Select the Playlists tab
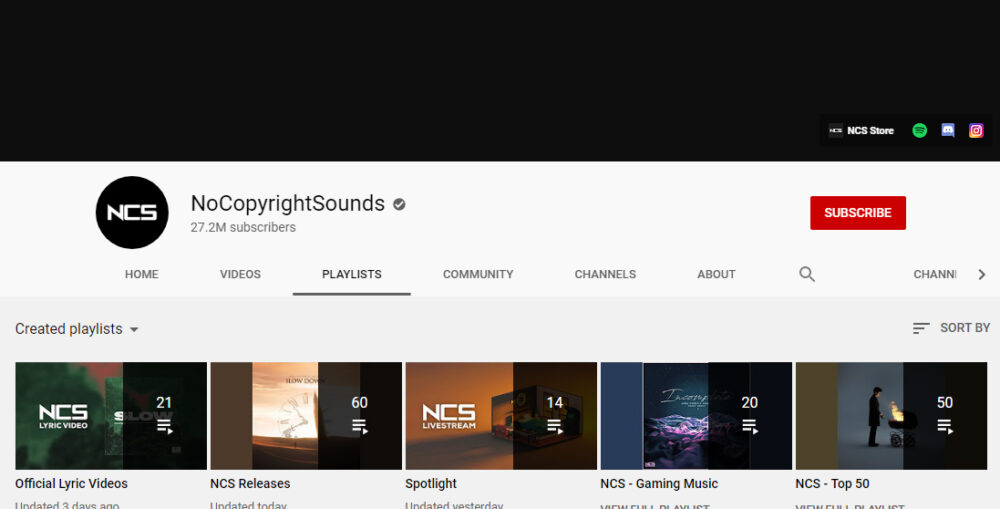1000x509 pixels. [x=351, y=274]
